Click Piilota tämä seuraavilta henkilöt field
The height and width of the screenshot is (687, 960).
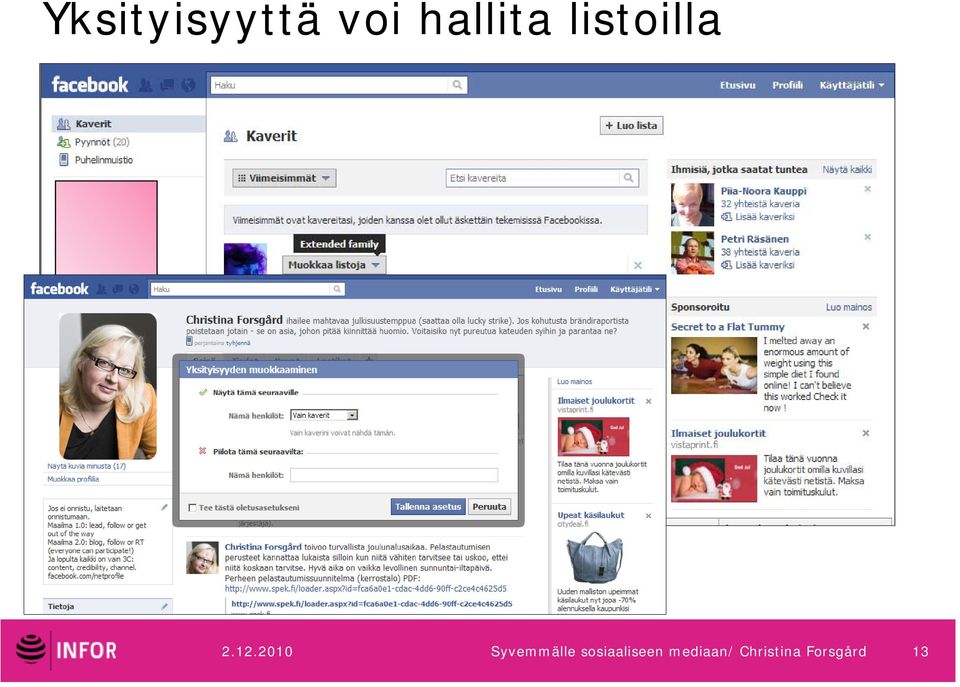click(x=394, y=475)
